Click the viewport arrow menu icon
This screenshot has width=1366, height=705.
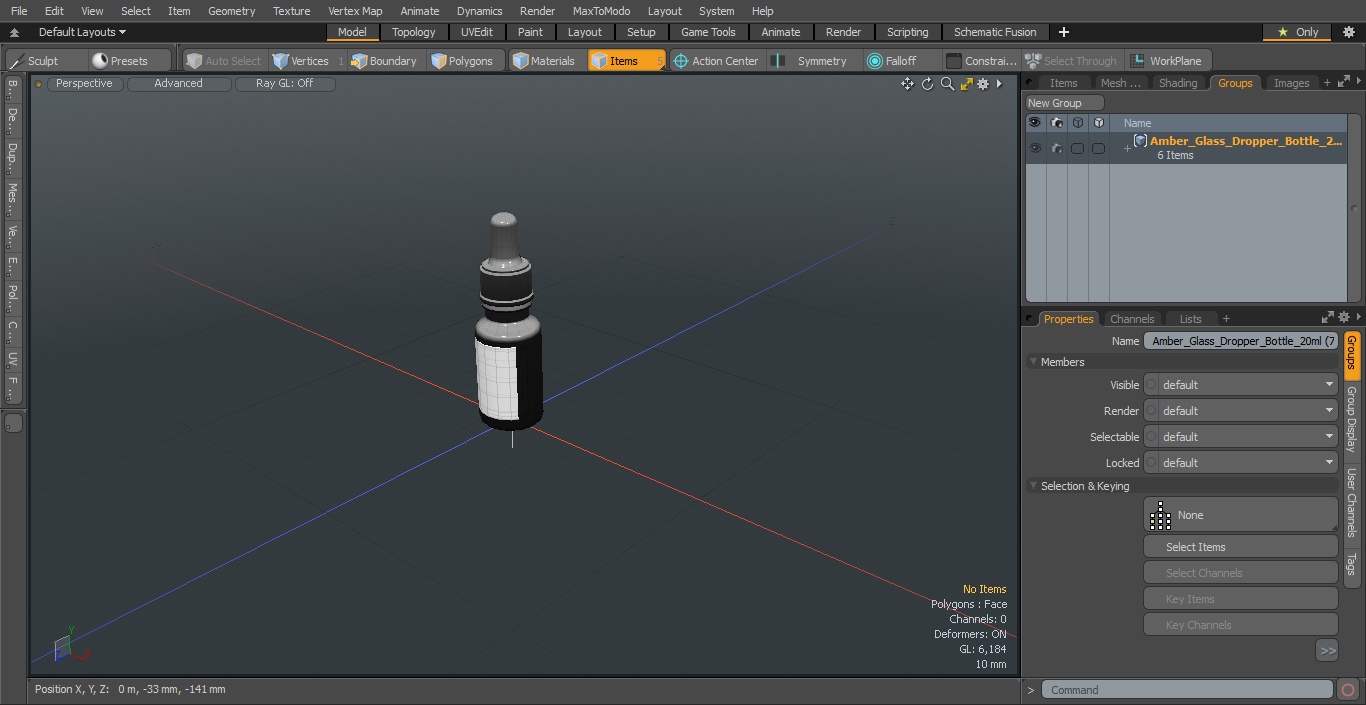pos(999,84)
